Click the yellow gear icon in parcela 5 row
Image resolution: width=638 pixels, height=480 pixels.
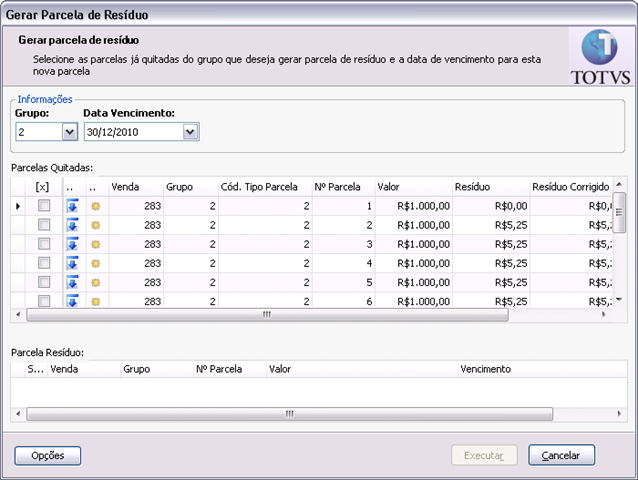[x=96, y=283]
